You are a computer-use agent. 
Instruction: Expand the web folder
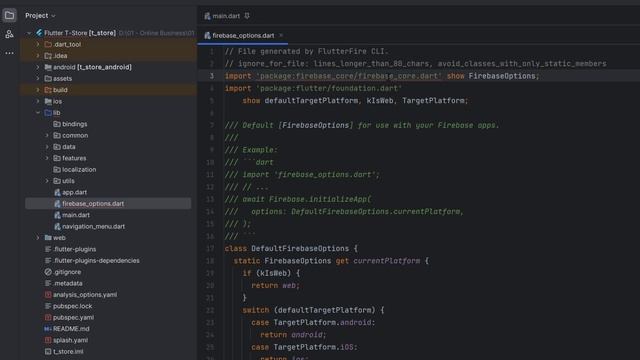point(38,238)
